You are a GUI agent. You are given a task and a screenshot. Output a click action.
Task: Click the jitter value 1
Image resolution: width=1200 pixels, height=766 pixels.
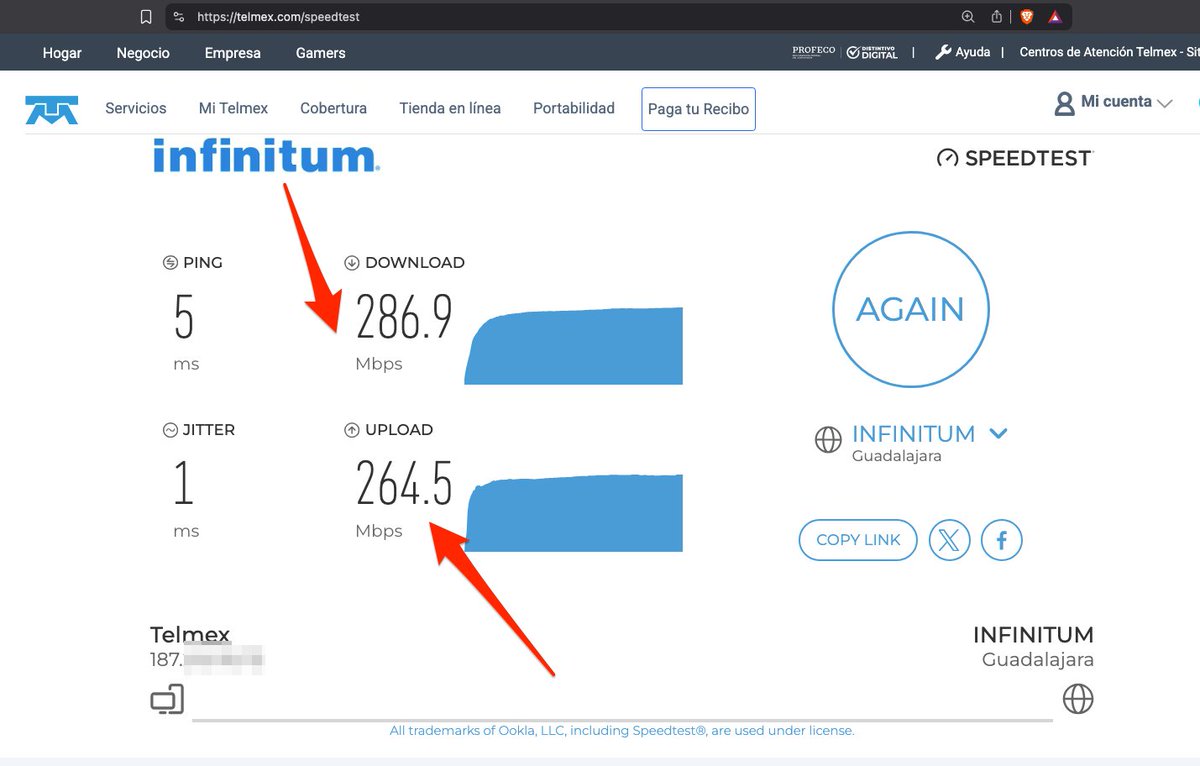(183, 484)
